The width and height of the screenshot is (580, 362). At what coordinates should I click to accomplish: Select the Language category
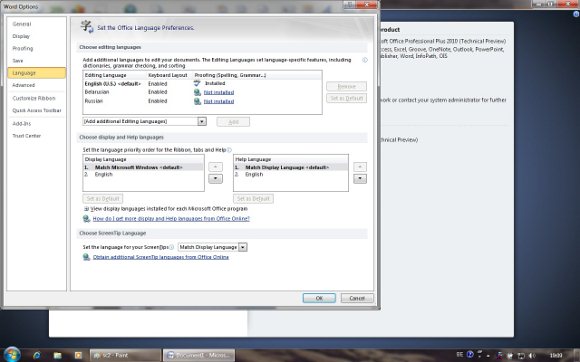tap(36, 73)
